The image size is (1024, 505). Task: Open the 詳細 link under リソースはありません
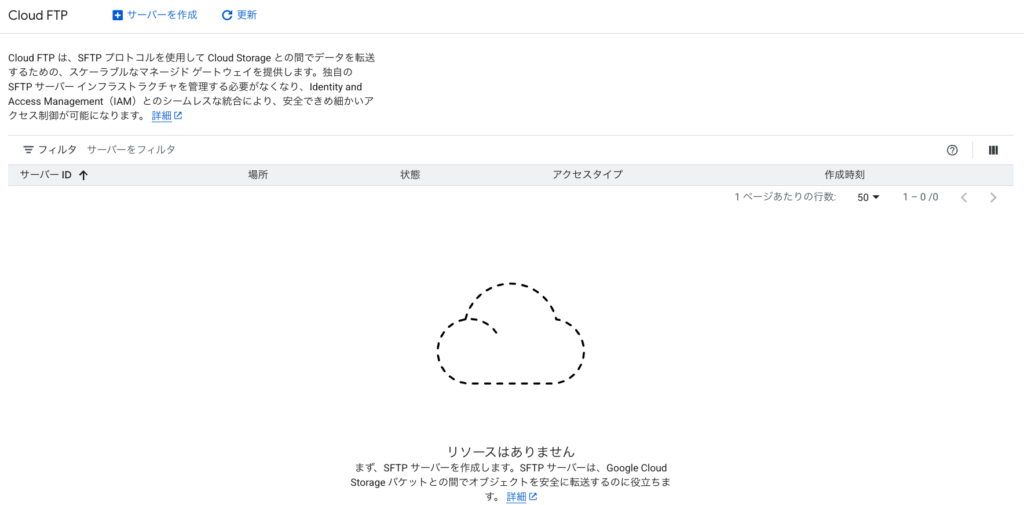(522, 497)
